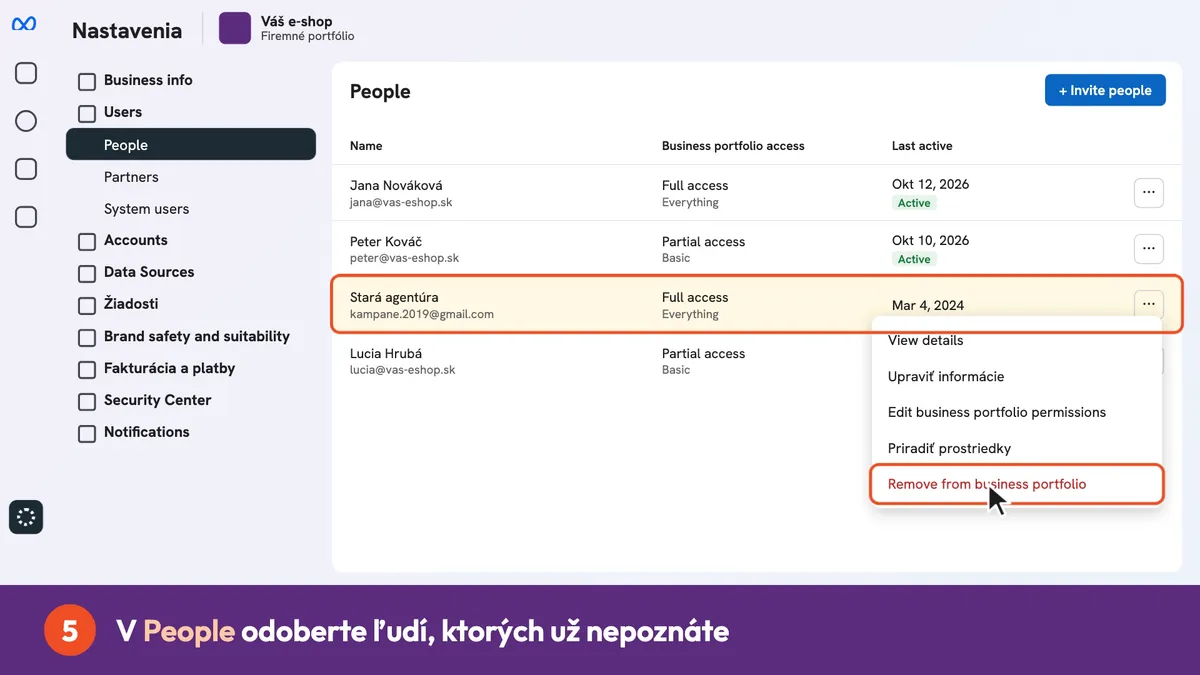Select People in the sidebar
This screenshot has height=675, width=1200.
click(x=191, y=145)
